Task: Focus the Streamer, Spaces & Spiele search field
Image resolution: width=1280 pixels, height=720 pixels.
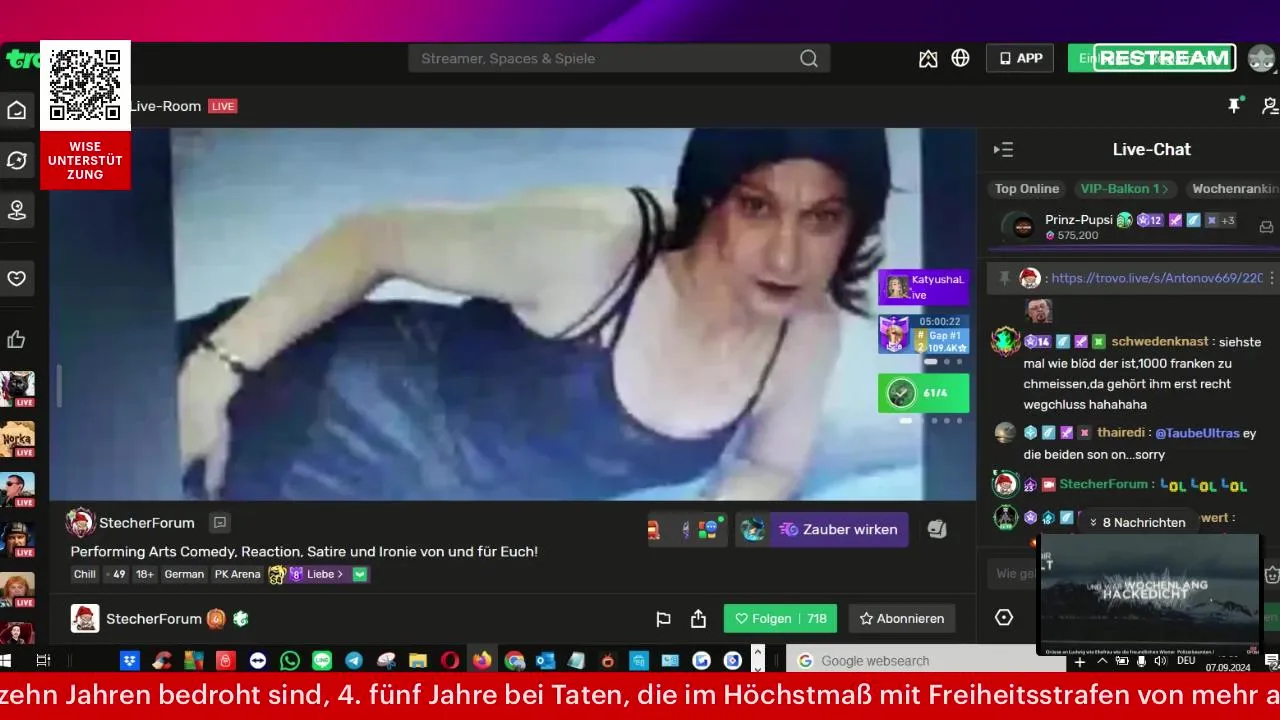Action: click(619, 58)
